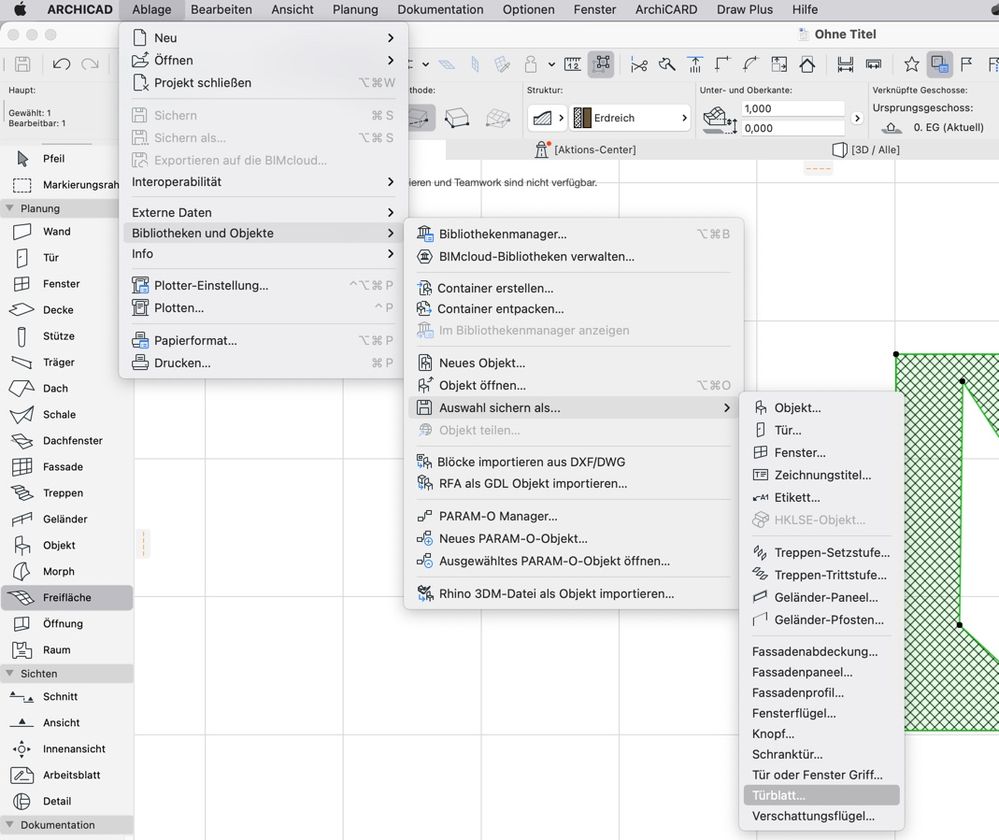Click the star favorites icon in toolbar
999x840 pixels.
(912, 64)
